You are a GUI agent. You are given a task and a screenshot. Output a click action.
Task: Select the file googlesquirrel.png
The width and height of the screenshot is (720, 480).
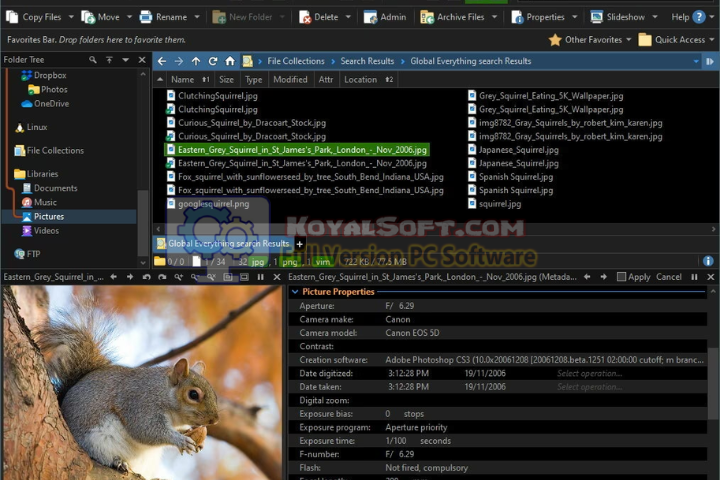[x=214, y=204]
